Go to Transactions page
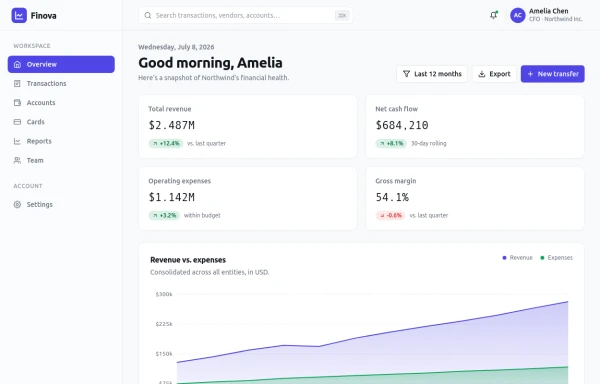This screenshot has width=600, height=384. (61, 83)
